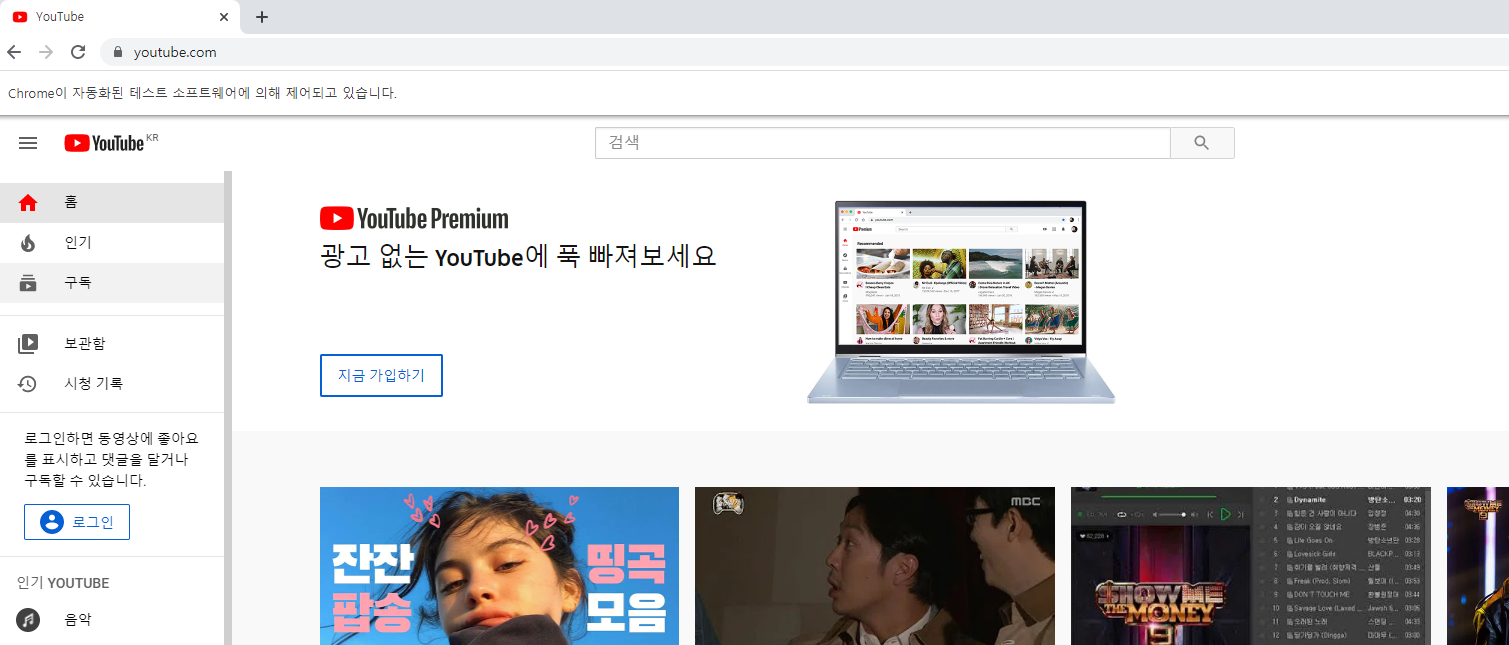
Task: Click the history clock icon
Action: click(28, 384)
